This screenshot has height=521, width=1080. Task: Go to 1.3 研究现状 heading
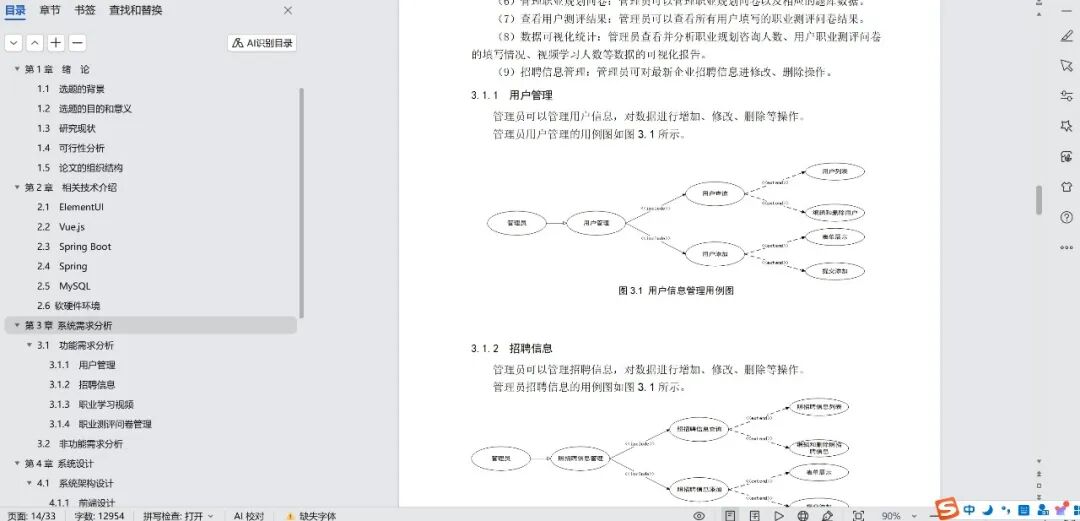(x=66, y=128)
